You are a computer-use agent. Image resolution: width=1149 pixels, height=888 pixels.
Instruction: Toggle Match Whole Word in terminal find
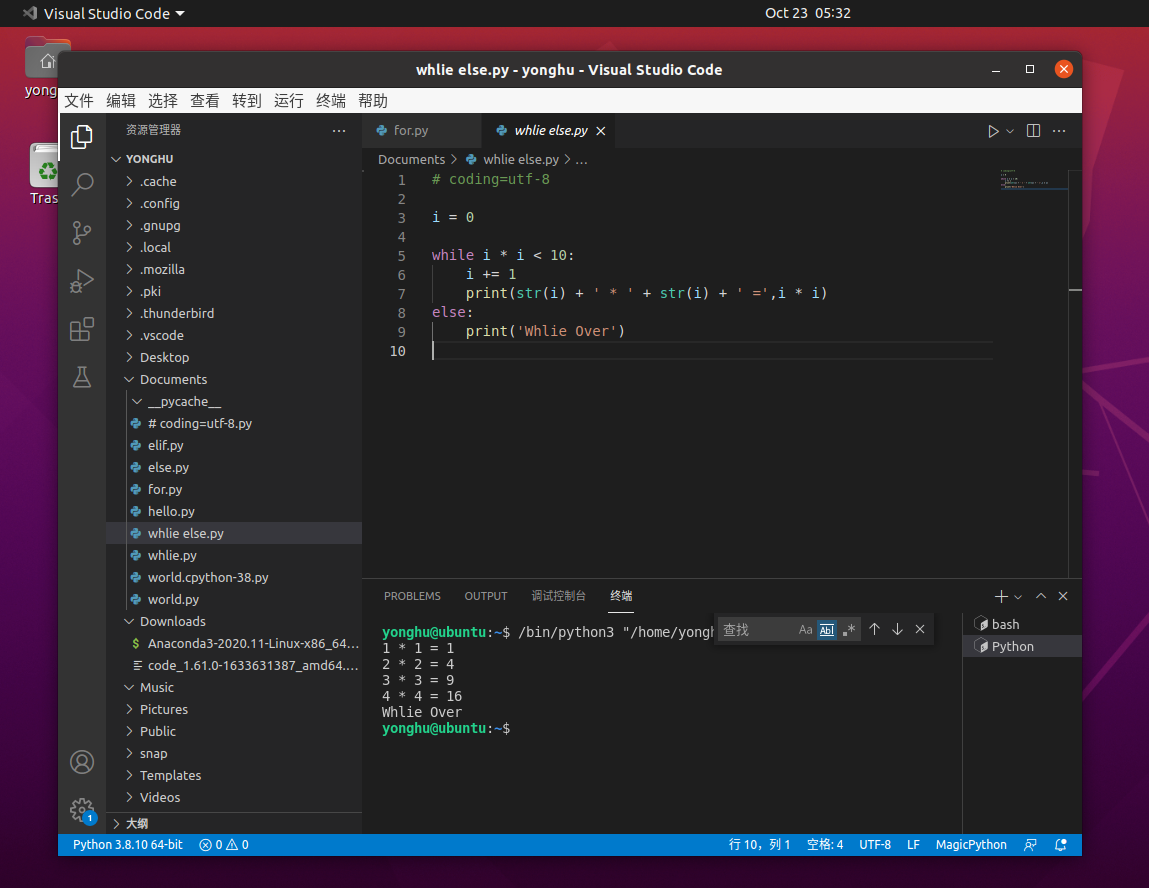click(x=827, y=629)
